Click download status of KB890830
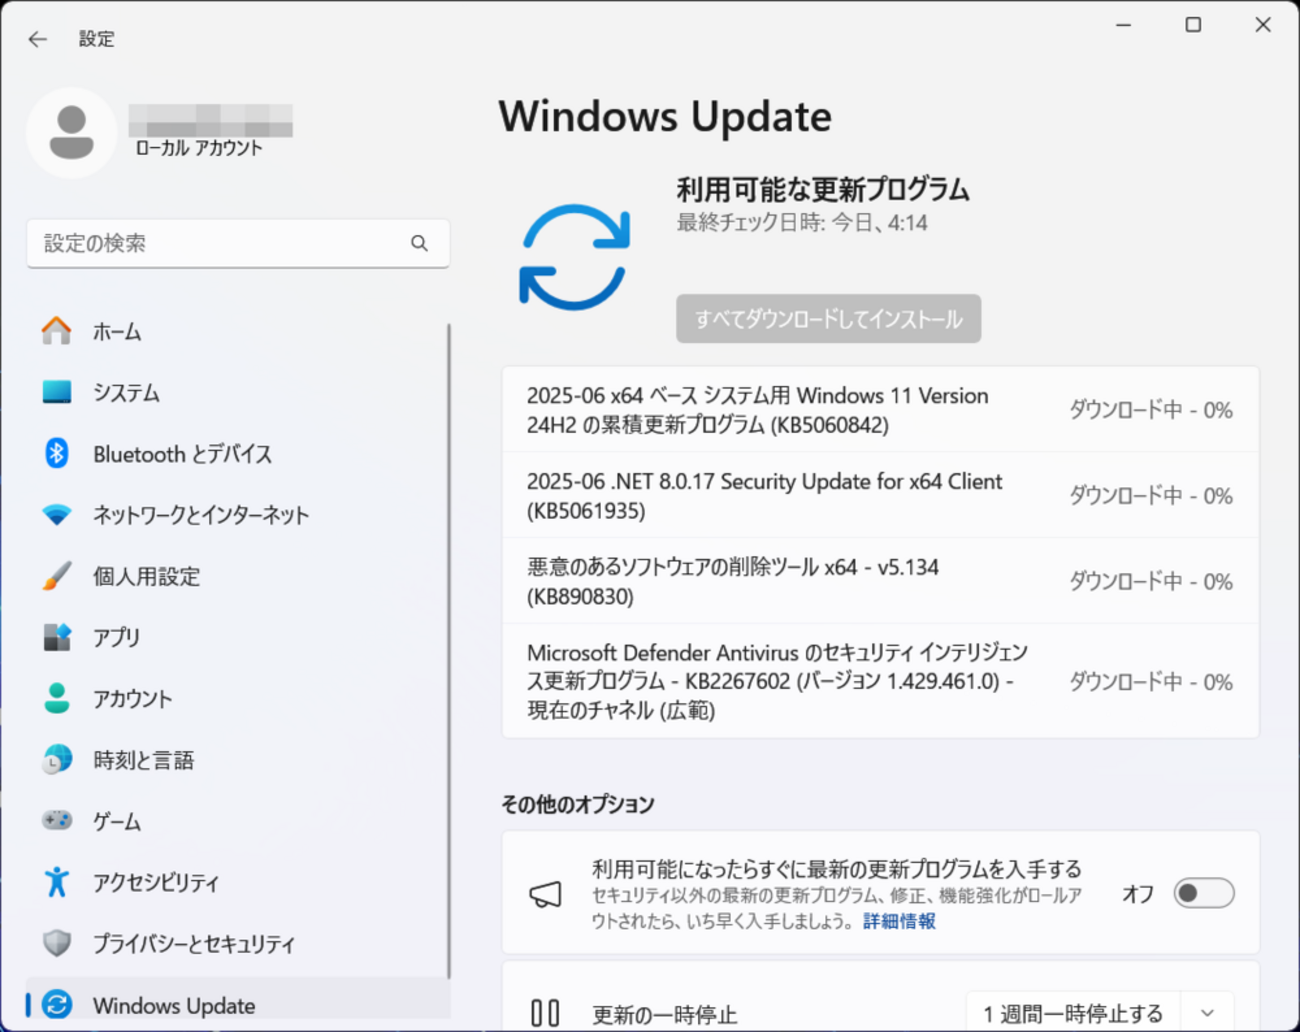The width and height of the screenshot is (1300, 1032). [x=1151, y=582]
